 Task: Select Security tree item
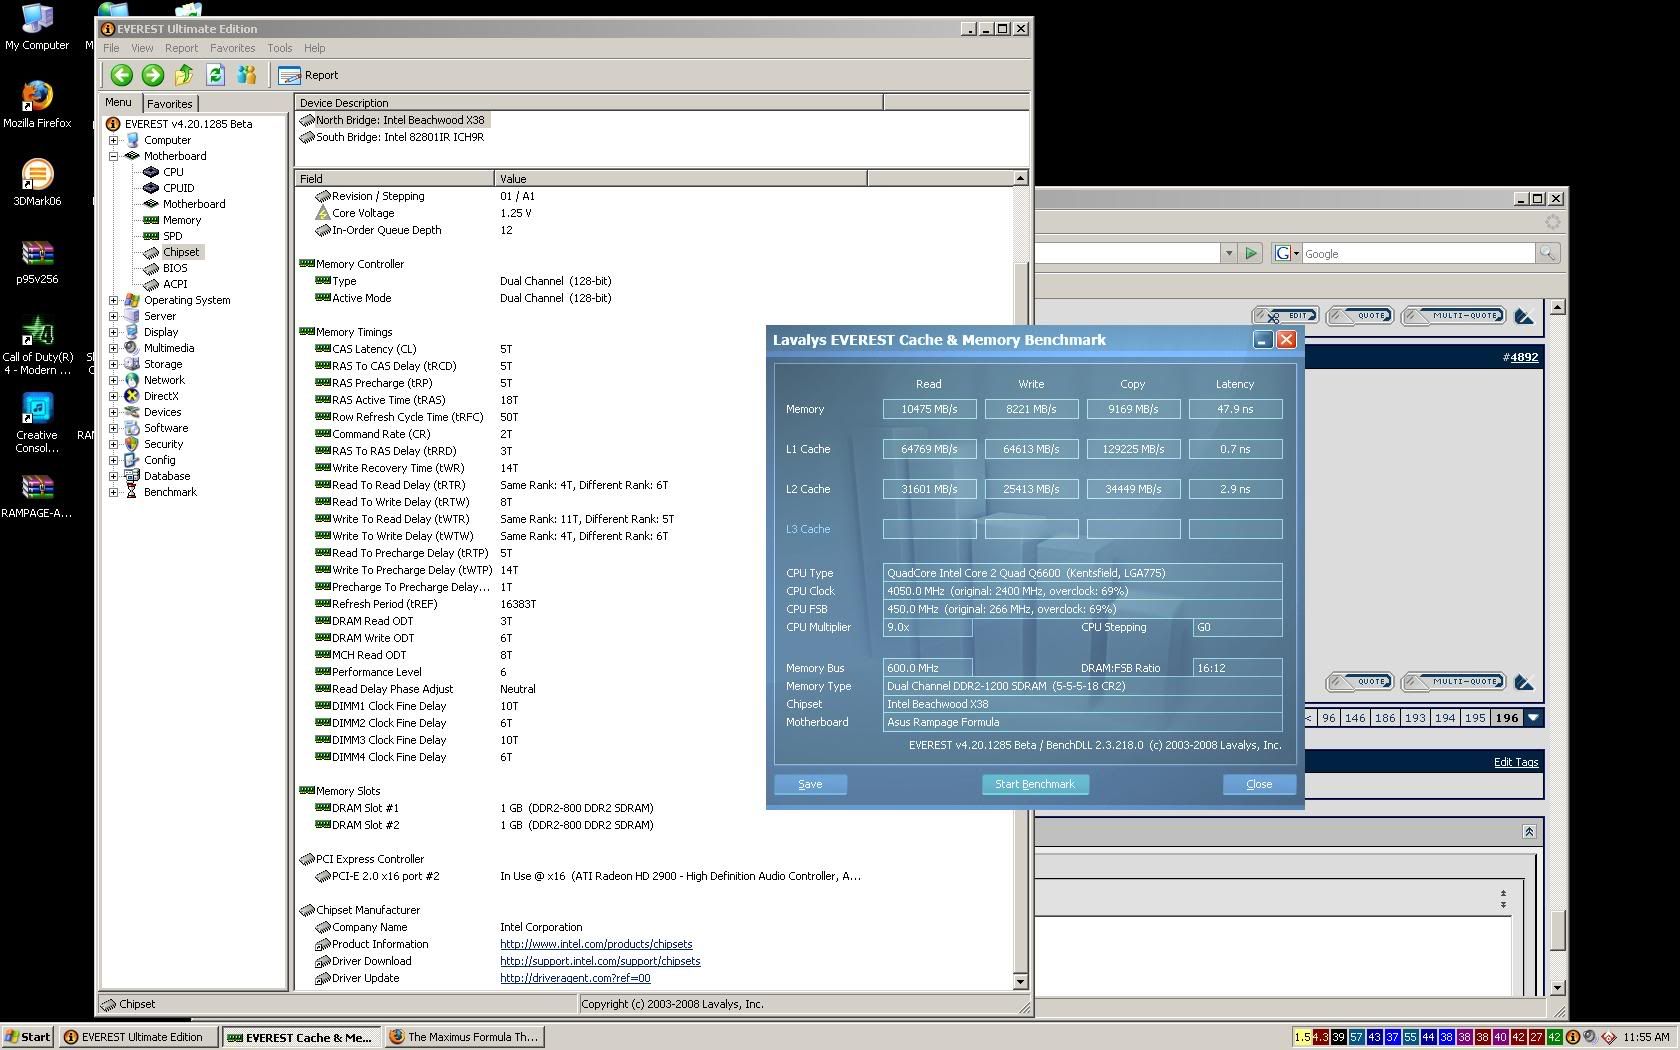[163, 444]
